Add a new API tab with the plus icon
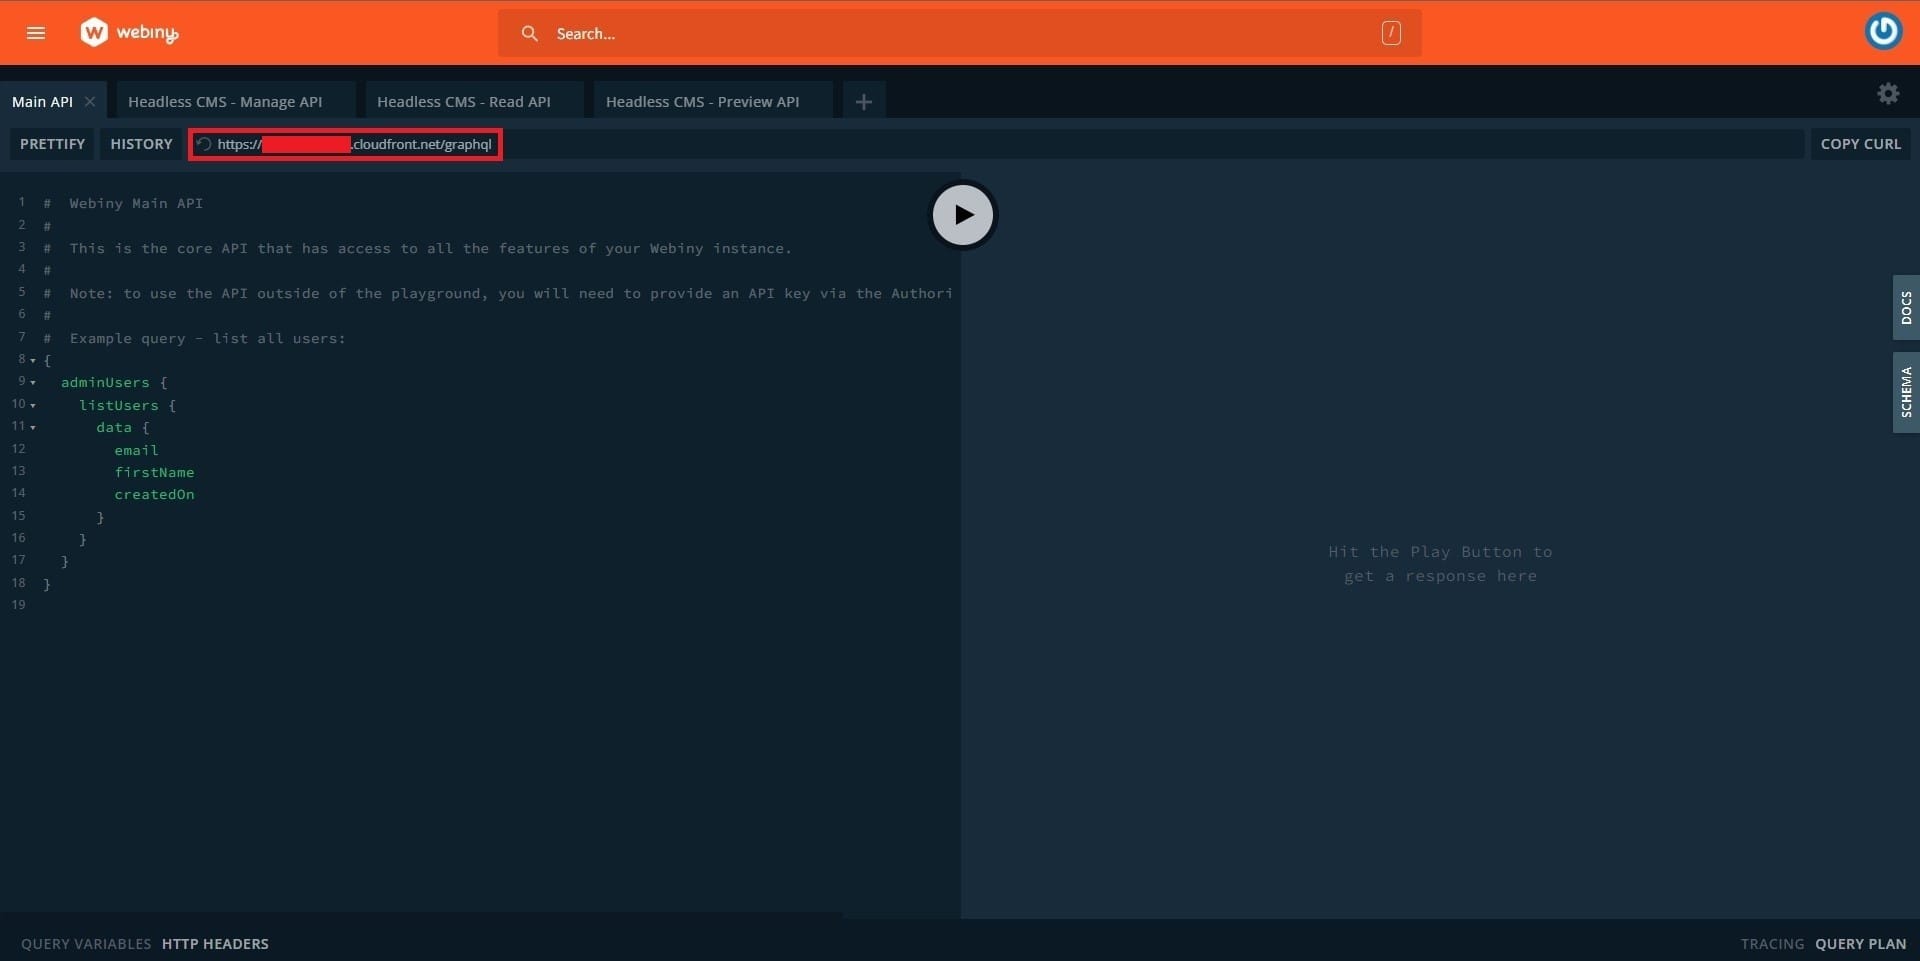Screen dimensions: 1920x961 tap(863, 100)
